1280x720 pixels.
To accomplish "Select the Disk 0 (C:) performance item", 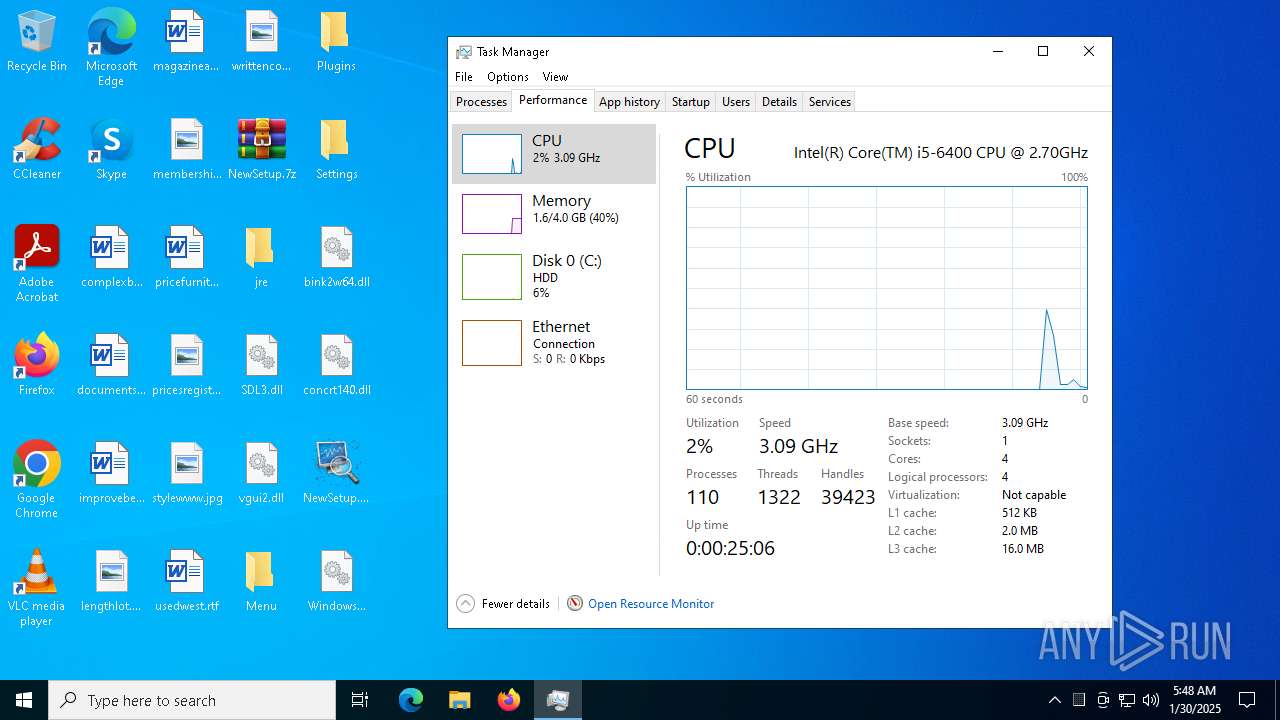I will pyautogui.click(x=554, y=276).
